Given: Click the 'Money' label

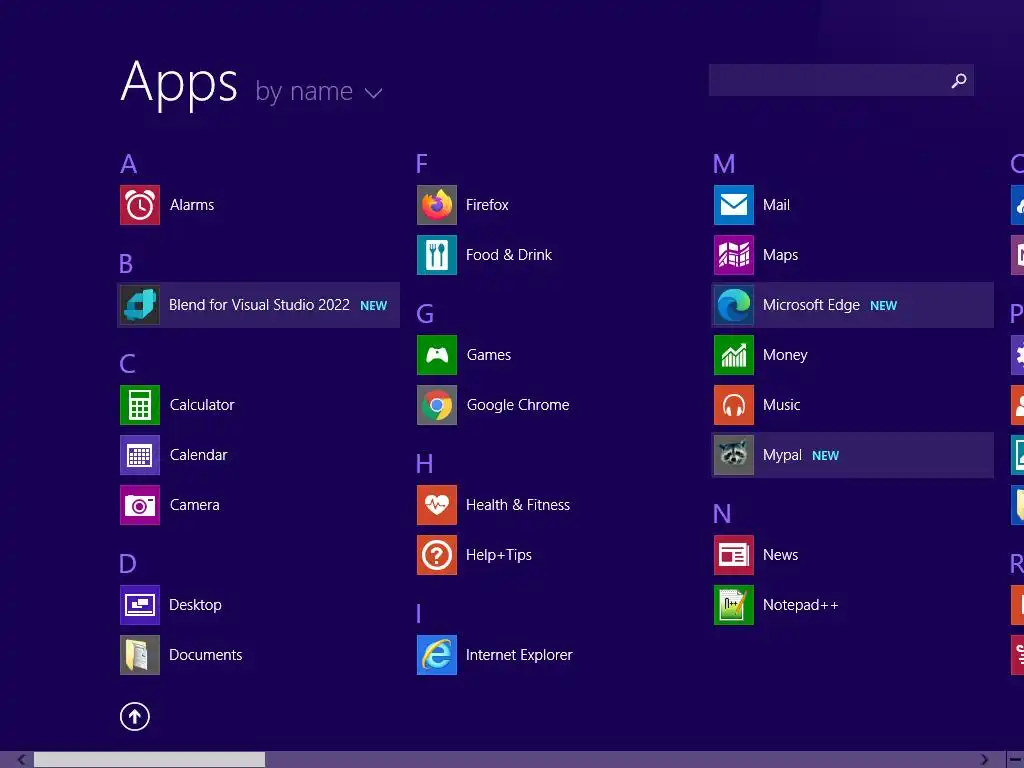Looking at the screenshot, I should click(785, 355).
